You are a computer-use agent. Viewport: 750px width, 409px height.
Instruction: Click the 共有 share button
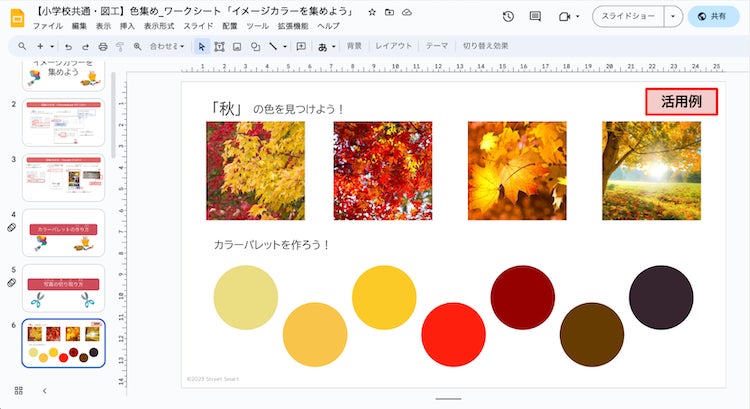(x=713, y=16)
